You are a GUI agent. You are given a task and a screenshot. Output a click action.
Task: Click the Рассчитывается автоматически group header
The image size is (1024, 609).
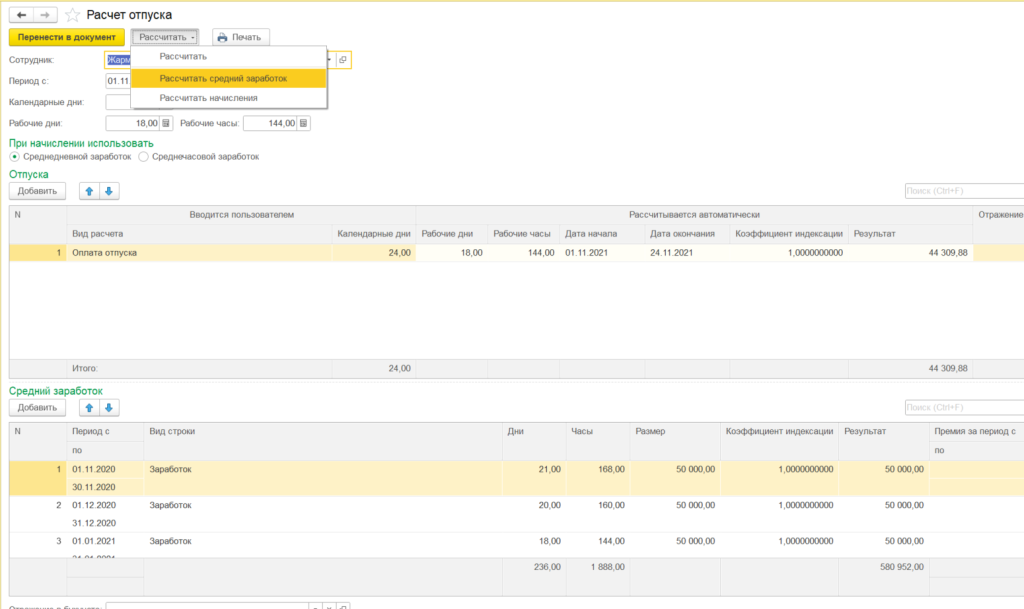coord(694,215)
